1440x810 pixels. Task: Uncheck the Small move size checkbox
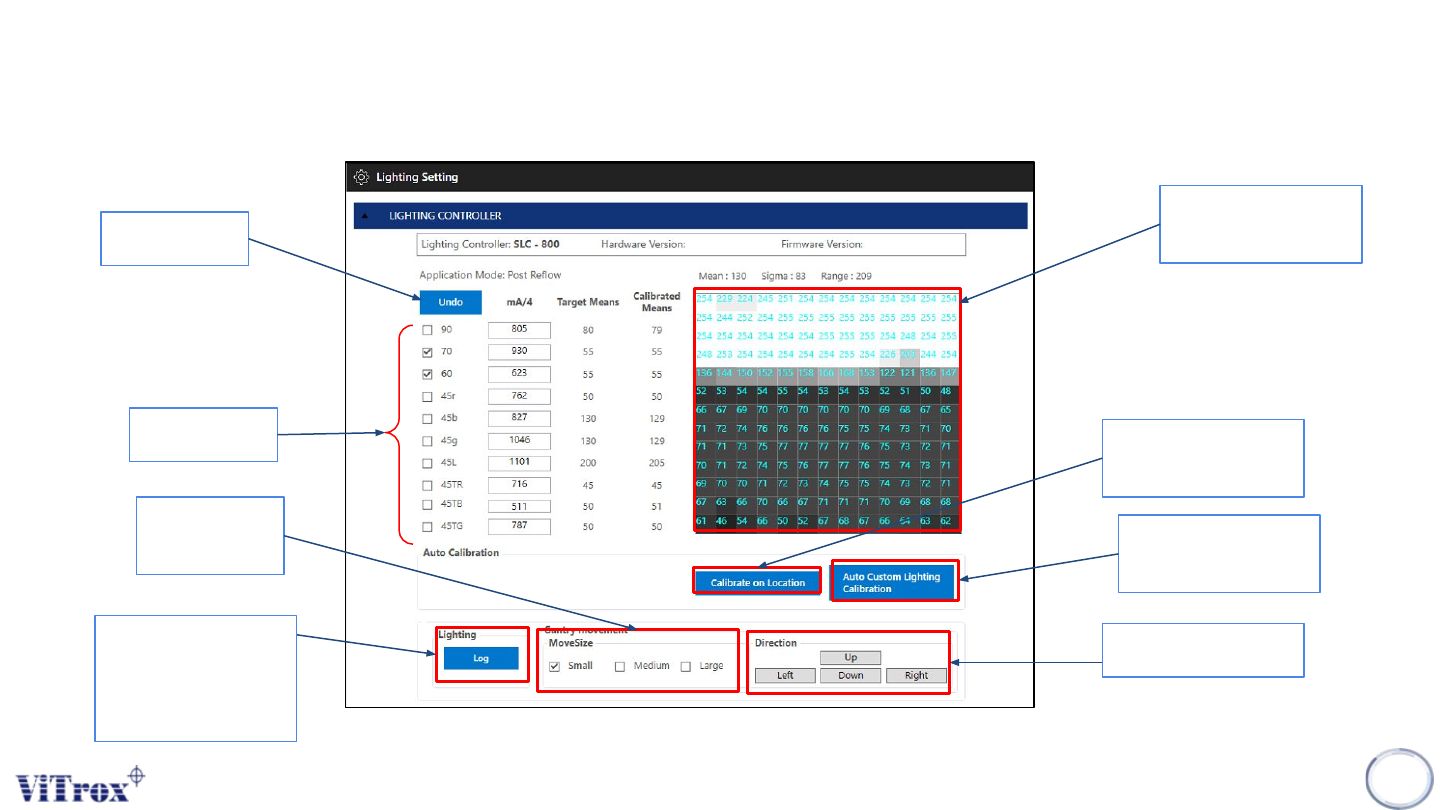tap(555, 666)
